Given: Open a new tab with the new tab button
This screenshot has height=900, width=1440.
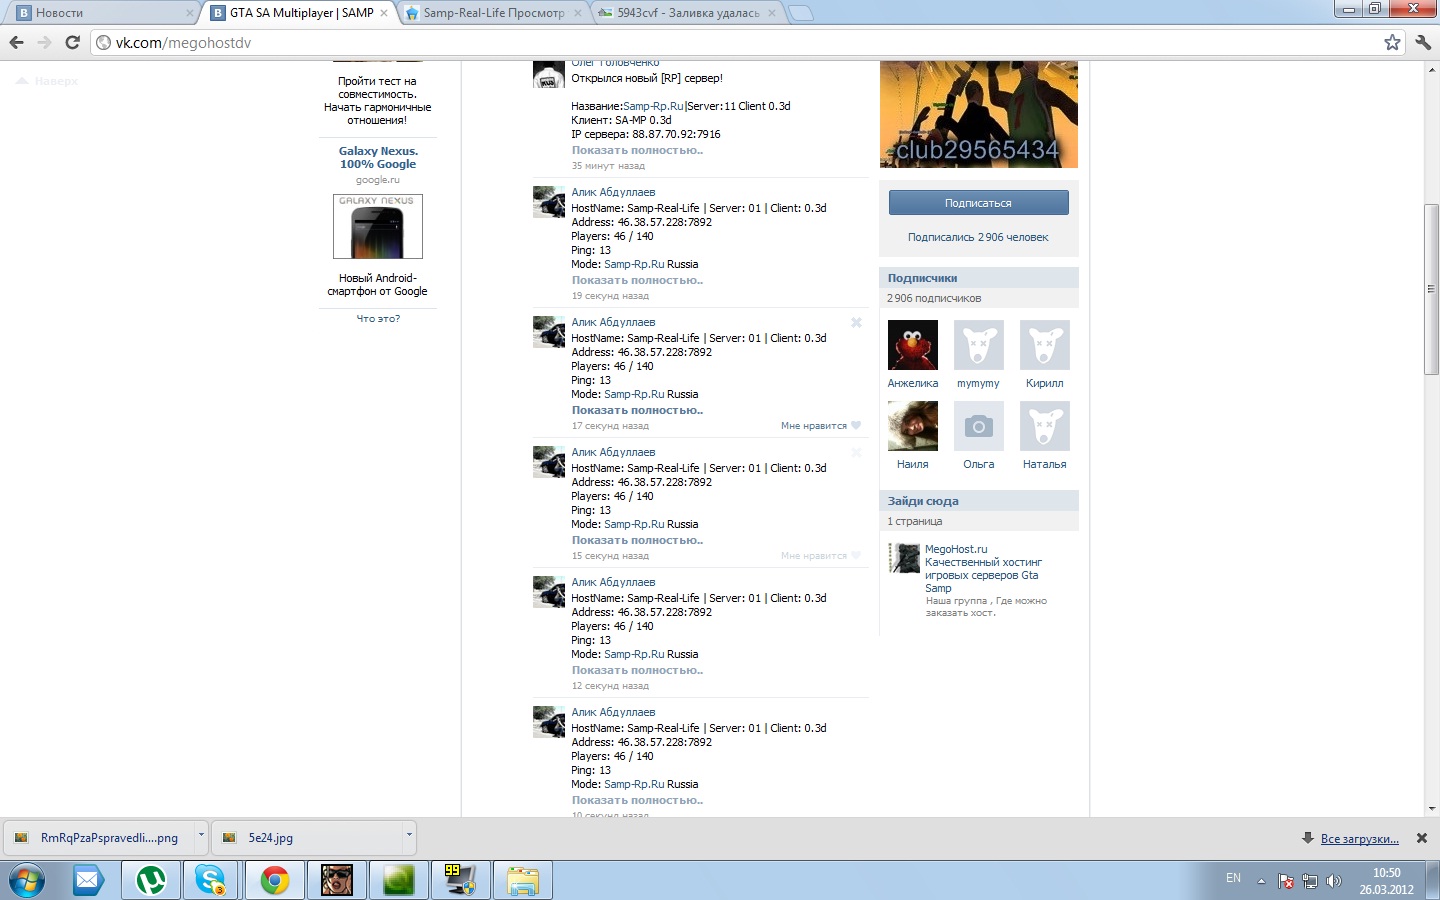Looking at the screenshot, I should click(x=800, y=13).
